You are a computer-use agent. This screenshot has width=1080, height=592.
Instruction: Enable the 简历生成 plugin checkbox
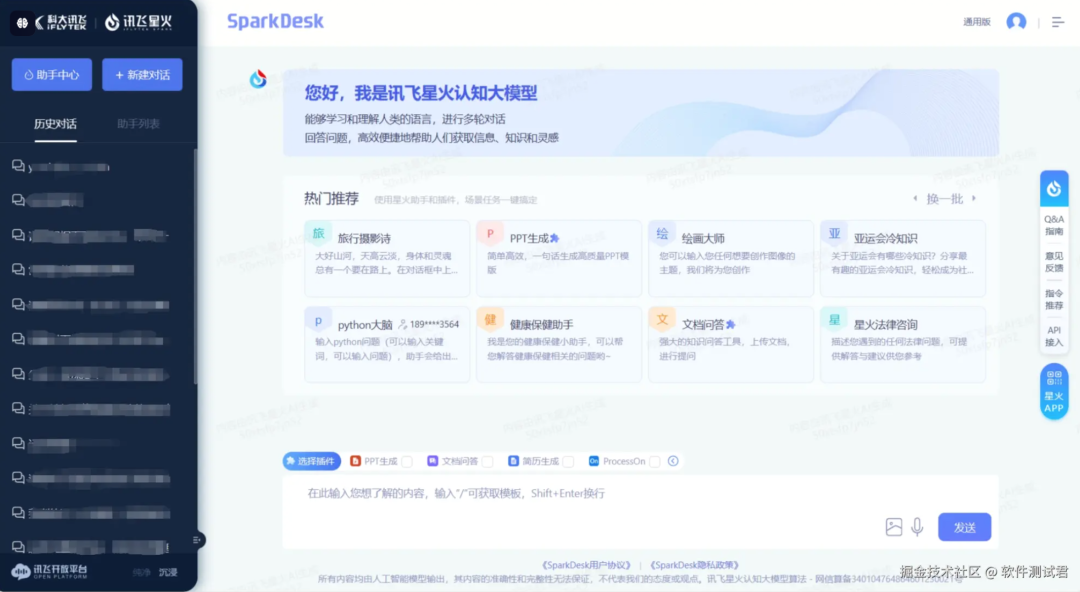click(x=568, y=461)
